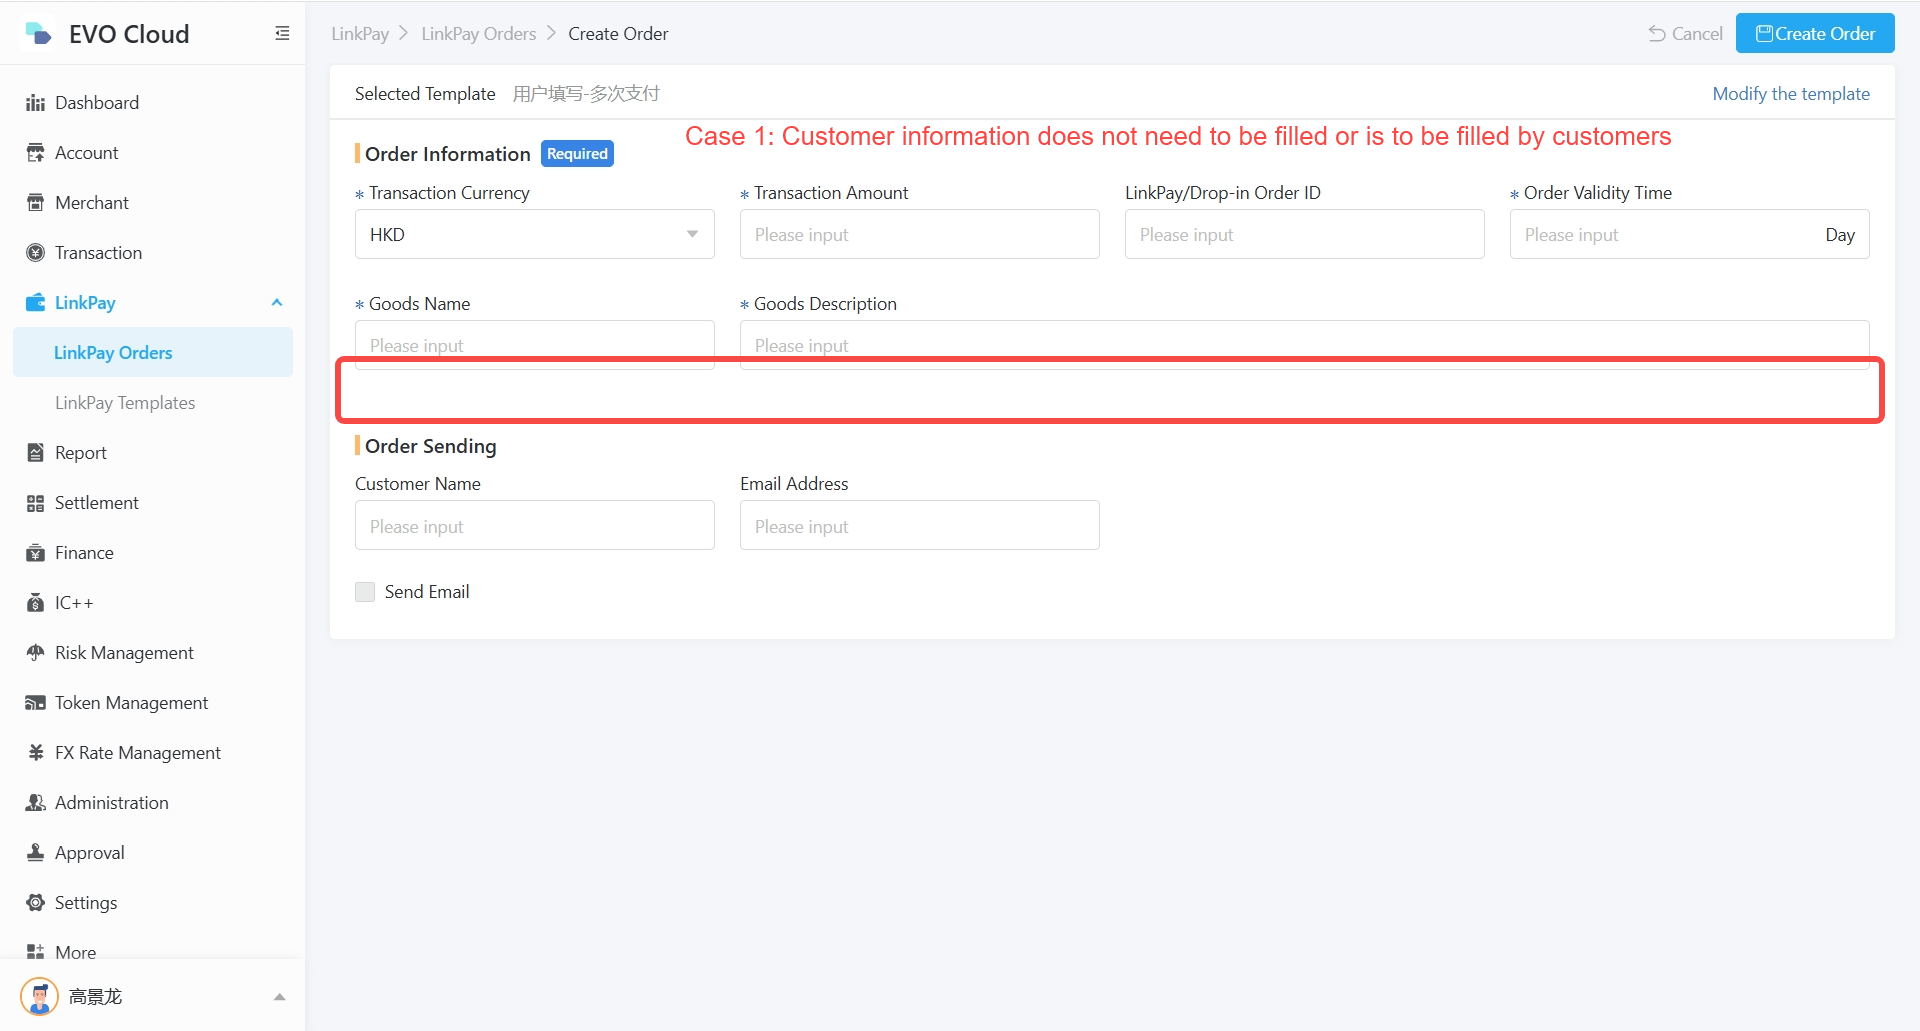Click the FX Rate Management yen icon
Screen dimensions: 1920x1031
point(35,753)
